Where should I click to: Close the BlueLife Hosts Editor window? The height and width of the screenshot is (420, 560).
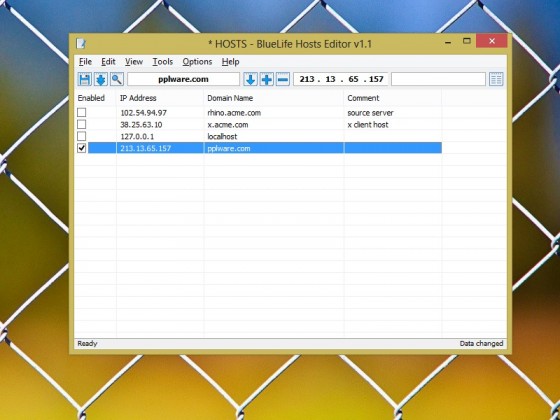[x=492, y=41]
